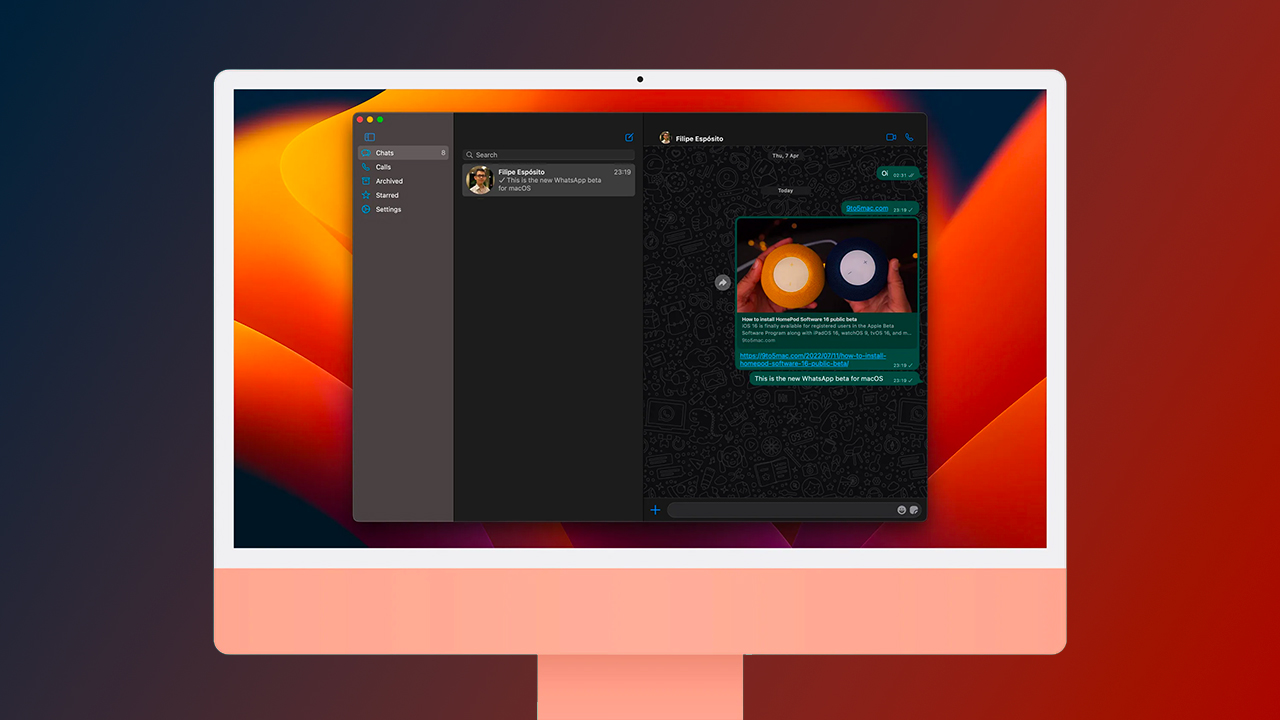Toggle the sidebar panel icon

369,137
